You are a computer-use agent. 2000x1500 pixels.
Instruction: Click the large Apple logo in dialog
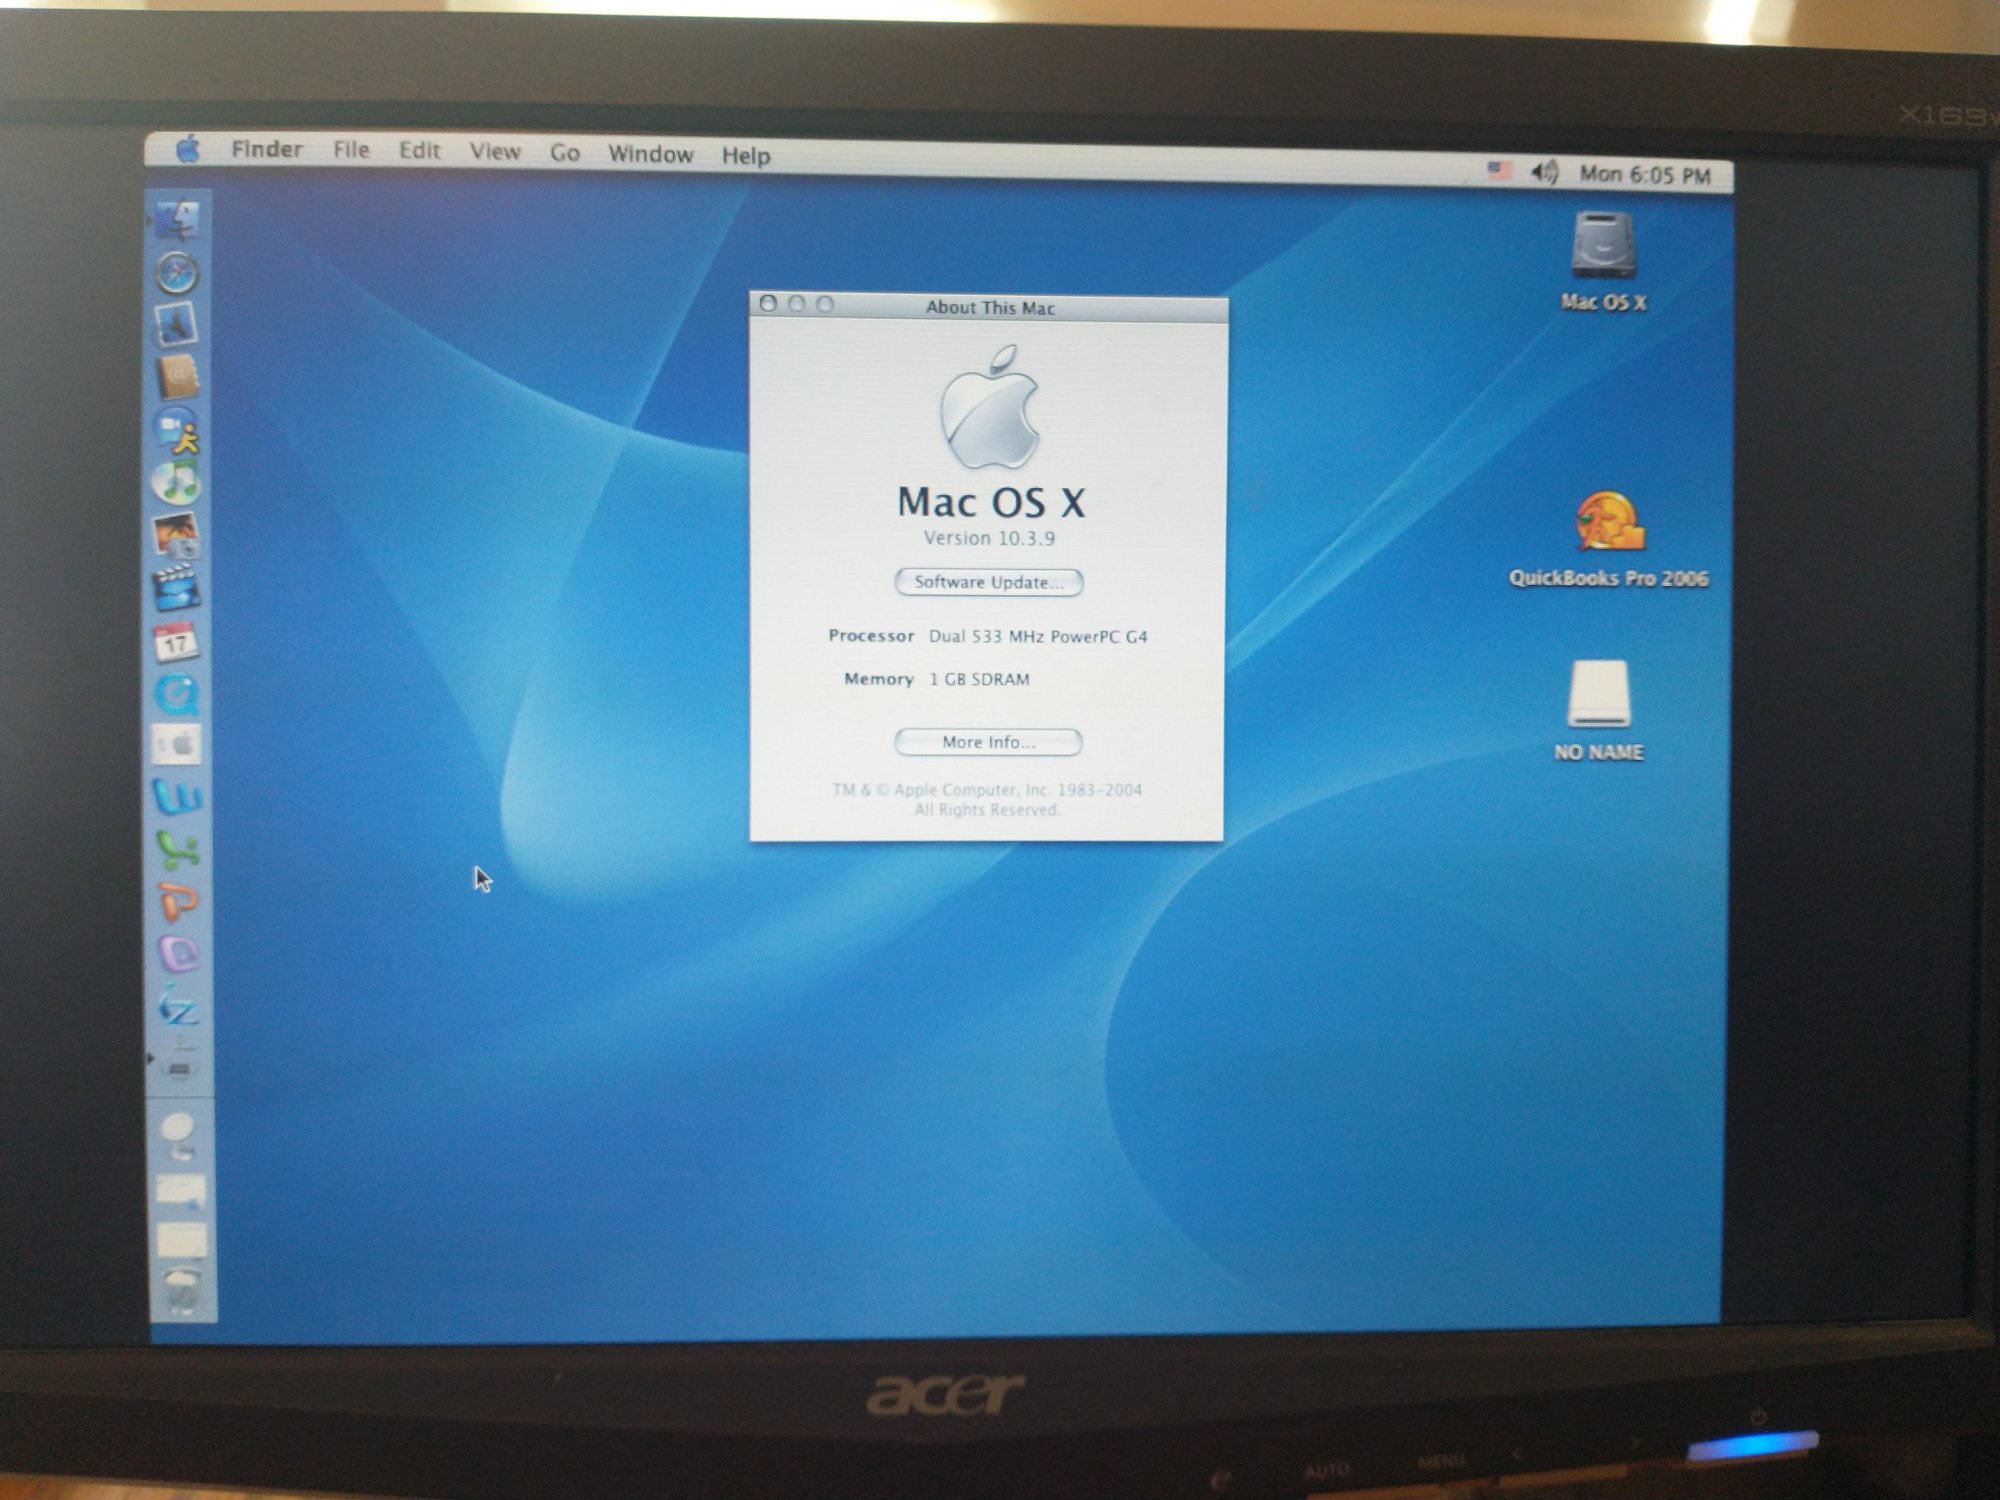pyautogui.click(x=989, y=407)
